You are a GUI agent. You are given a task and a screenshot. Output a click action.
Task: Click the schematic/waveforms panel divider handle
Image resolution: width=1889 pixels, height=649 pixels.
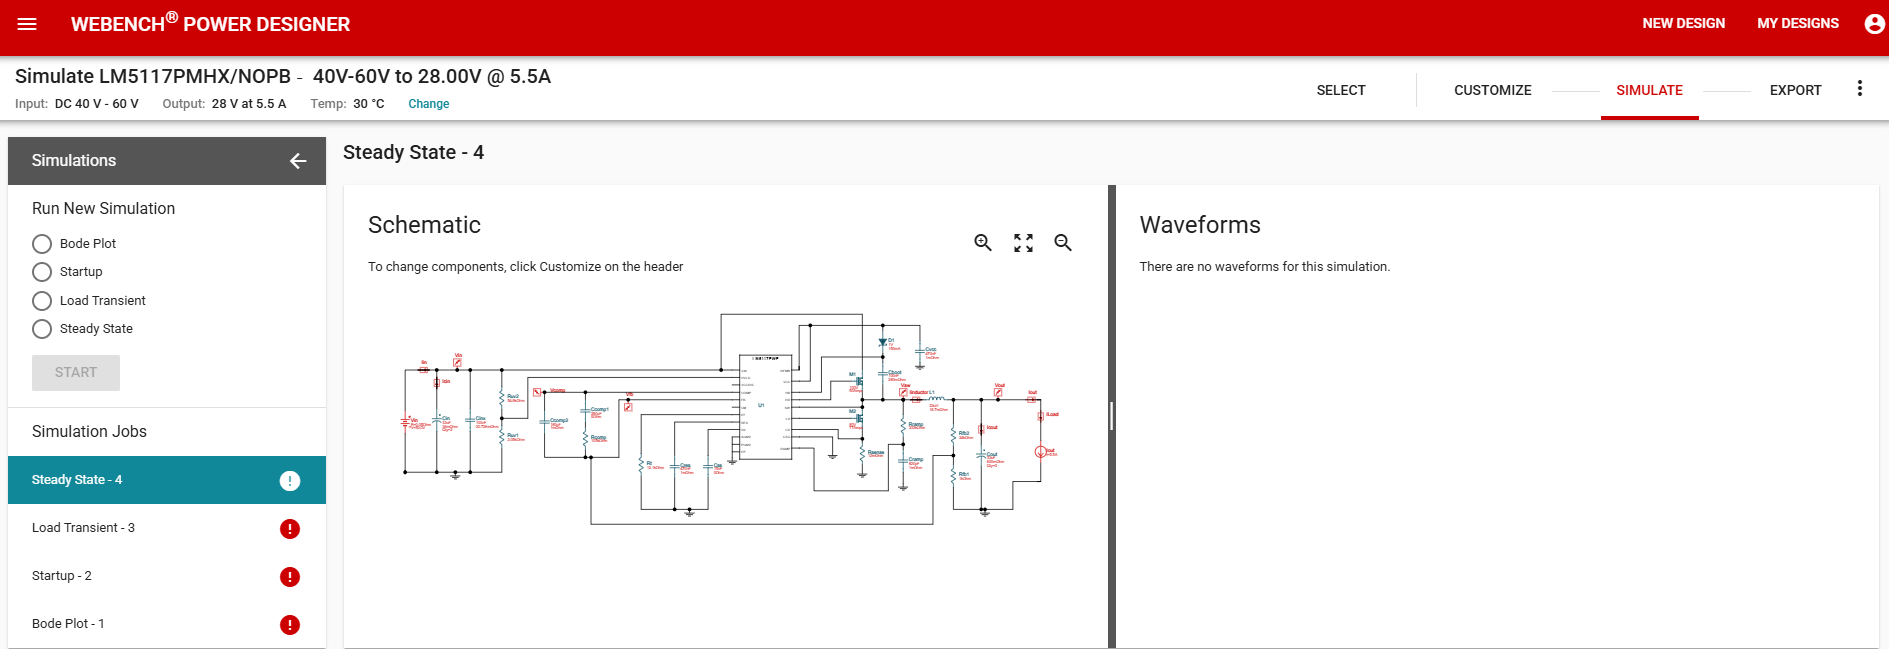coord(1111,416)
